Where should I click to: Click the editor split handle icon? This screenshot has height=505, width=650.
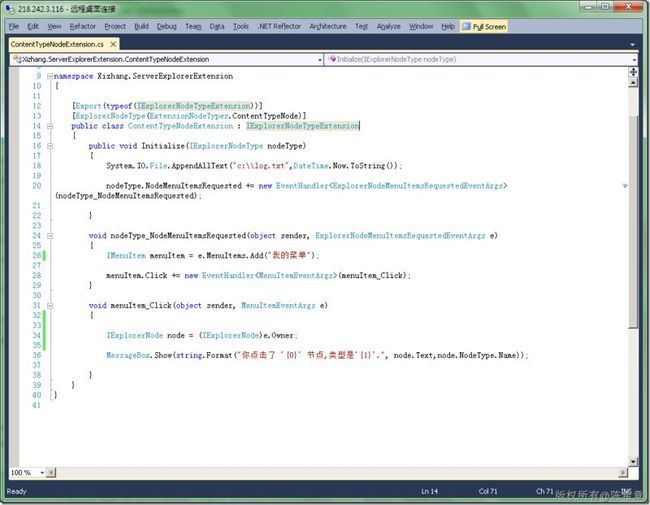633,72
